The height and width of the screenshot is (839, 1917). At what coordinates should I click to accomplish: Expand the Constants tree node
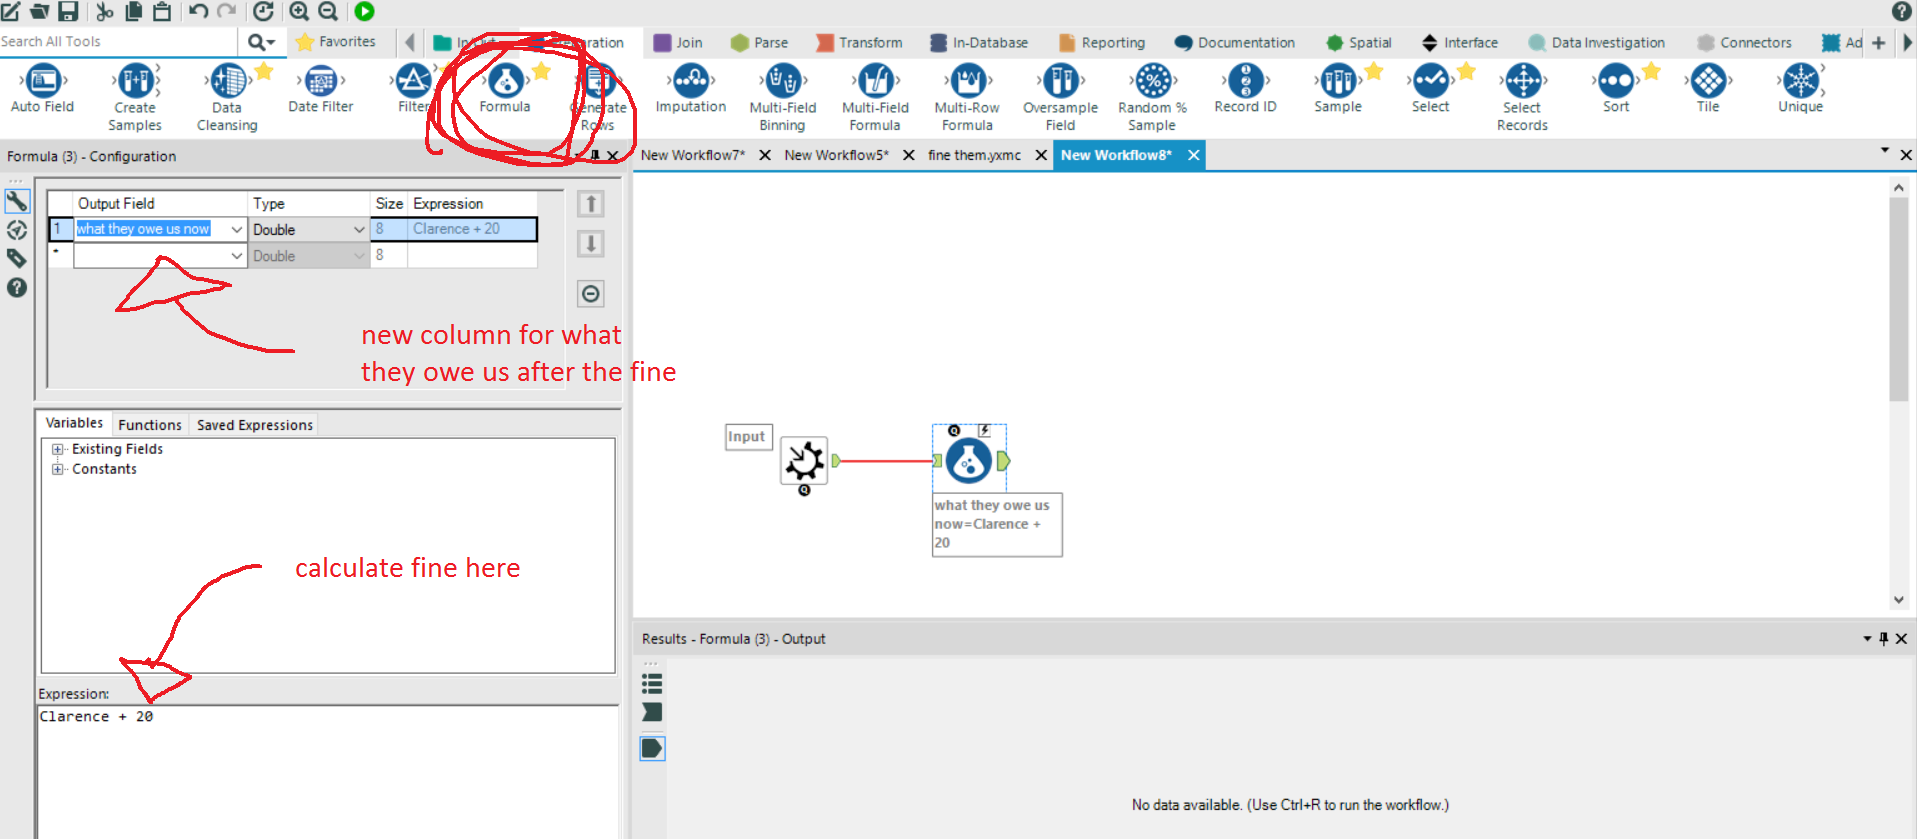point(57,469)
